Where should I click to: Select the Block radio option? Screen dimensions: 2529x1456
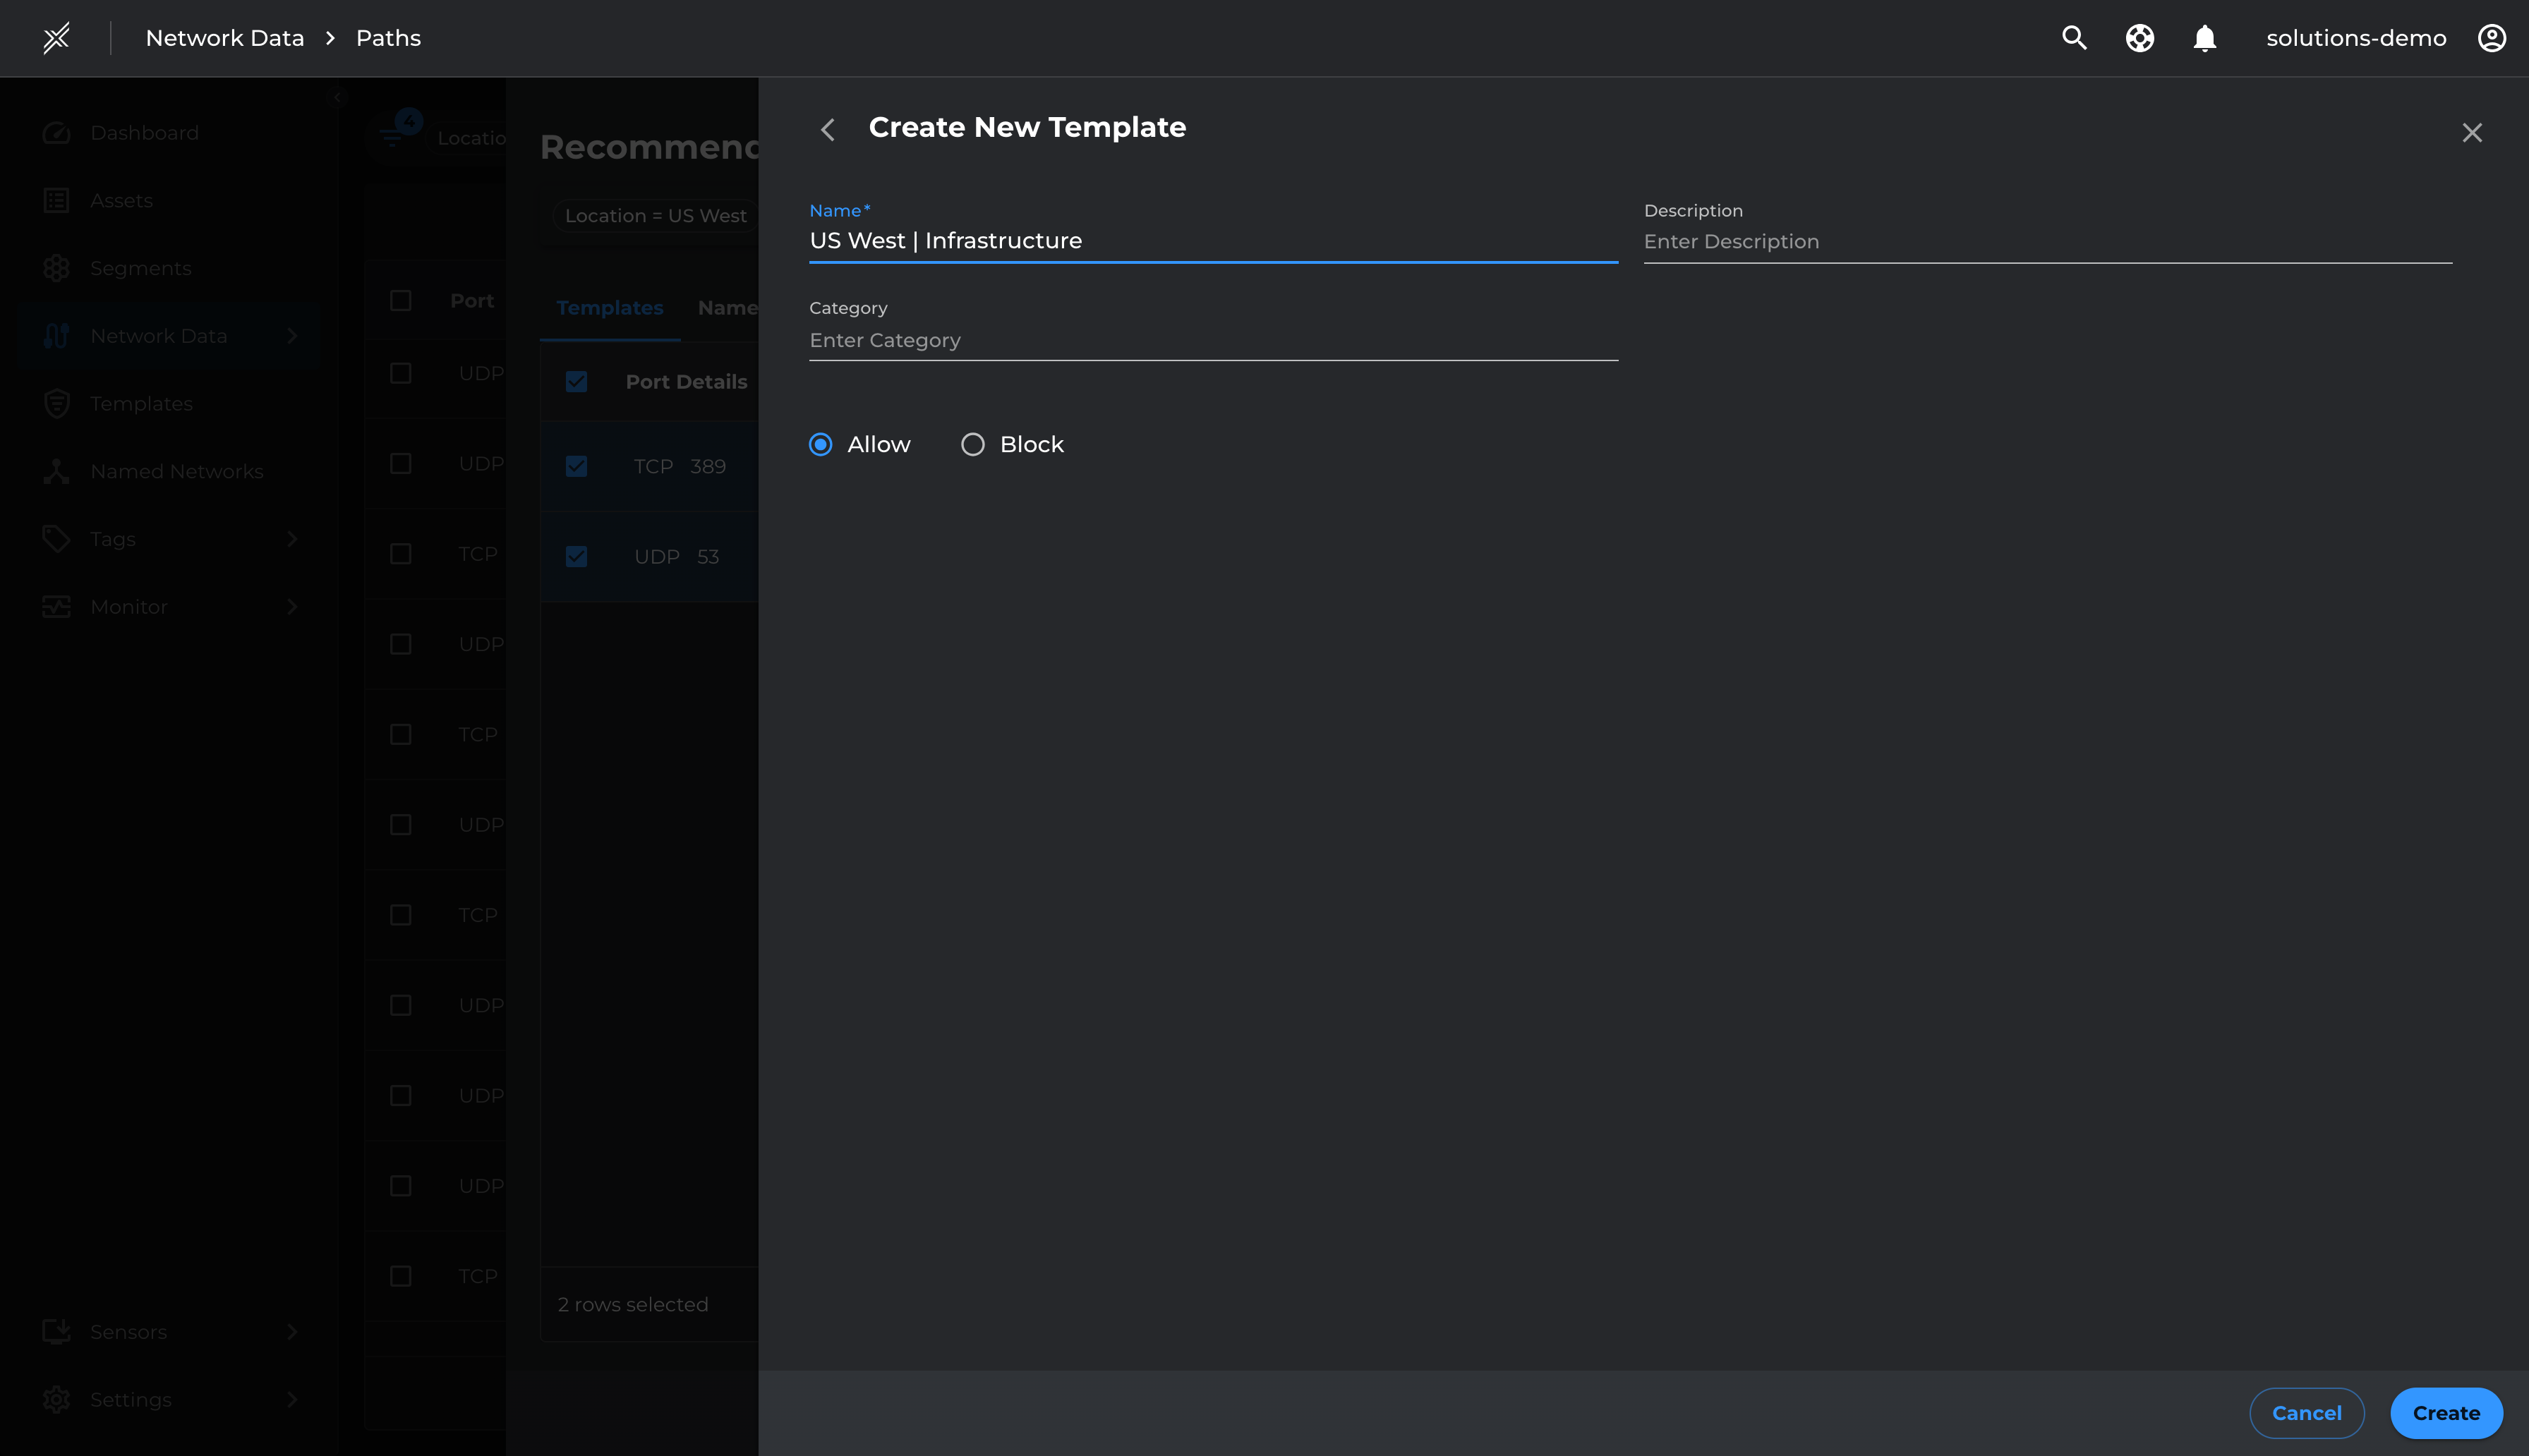[x=972, y=444]
